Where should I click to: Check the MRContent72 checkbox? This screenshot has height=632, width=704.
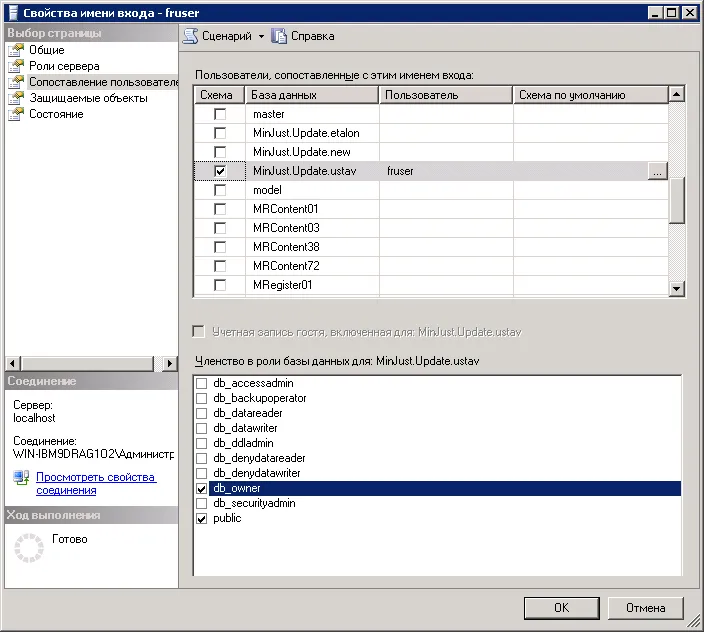coord(220,266)
